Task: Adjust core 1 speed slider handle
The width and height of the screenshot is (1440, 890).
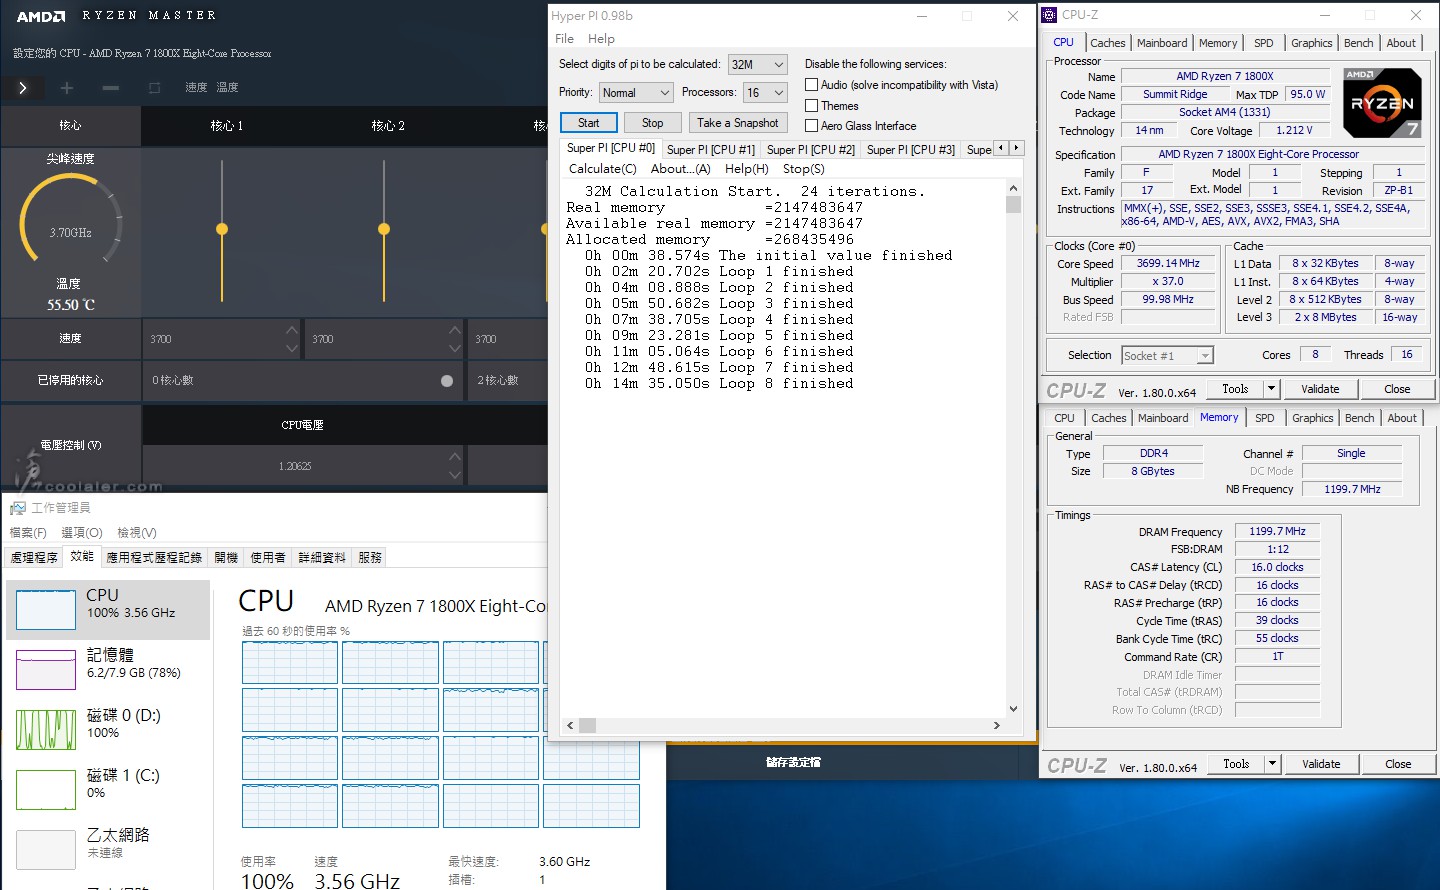Action: click(222, 229)
